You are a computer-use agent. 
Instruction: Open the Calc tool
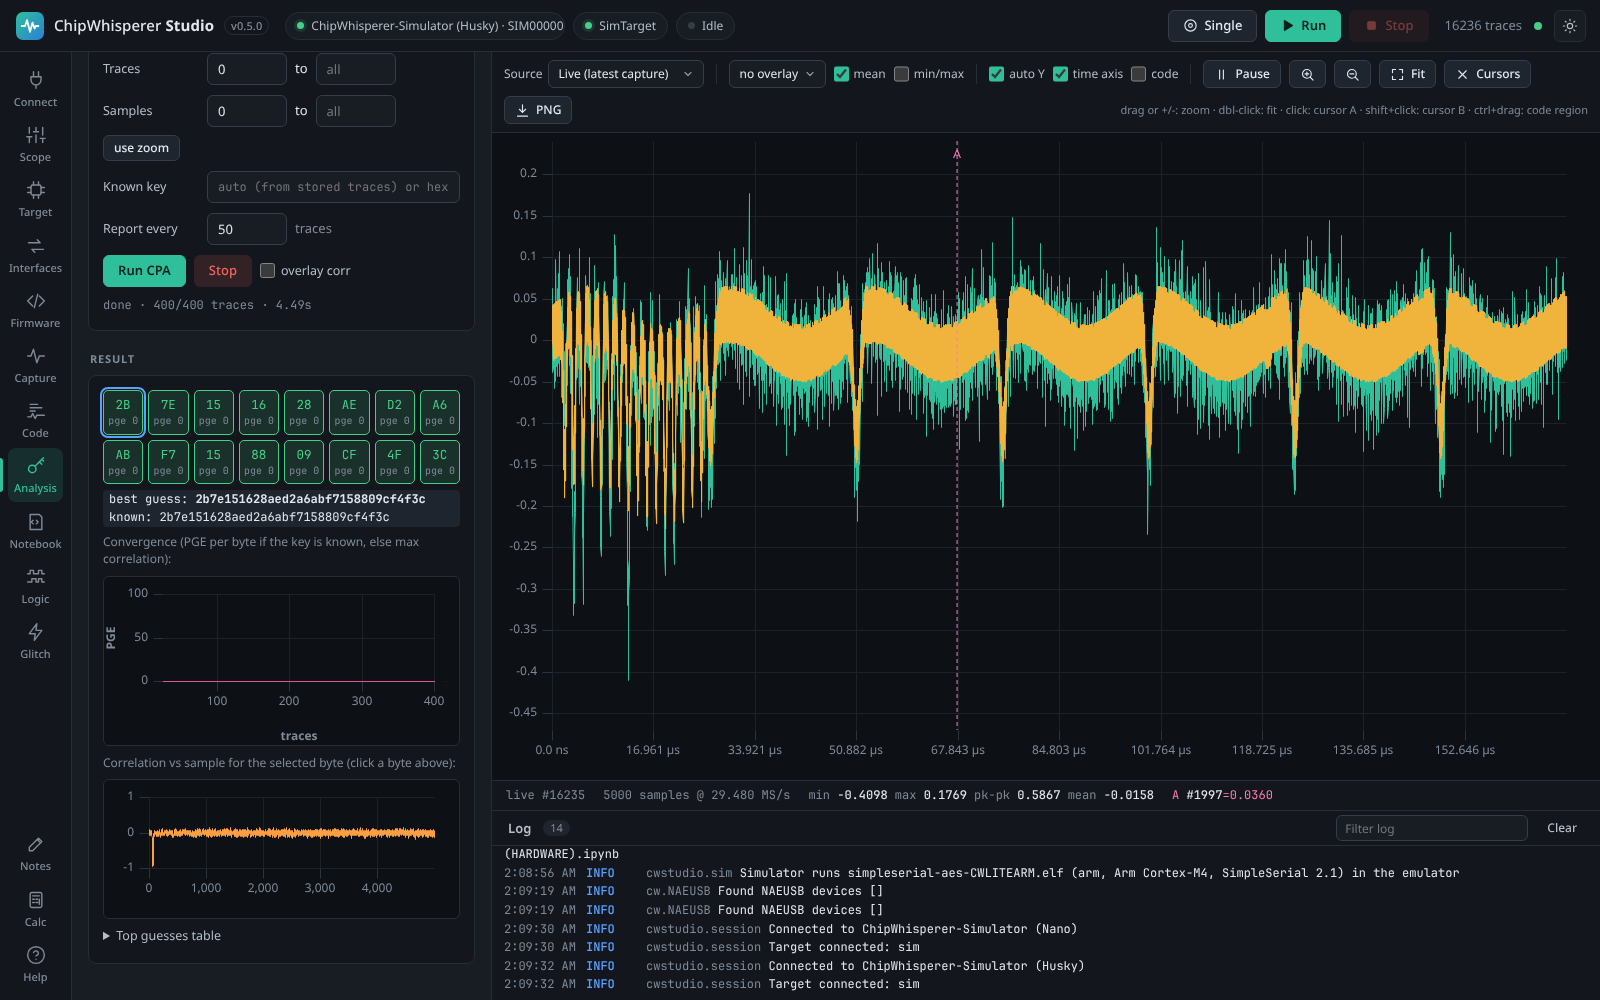35,909
